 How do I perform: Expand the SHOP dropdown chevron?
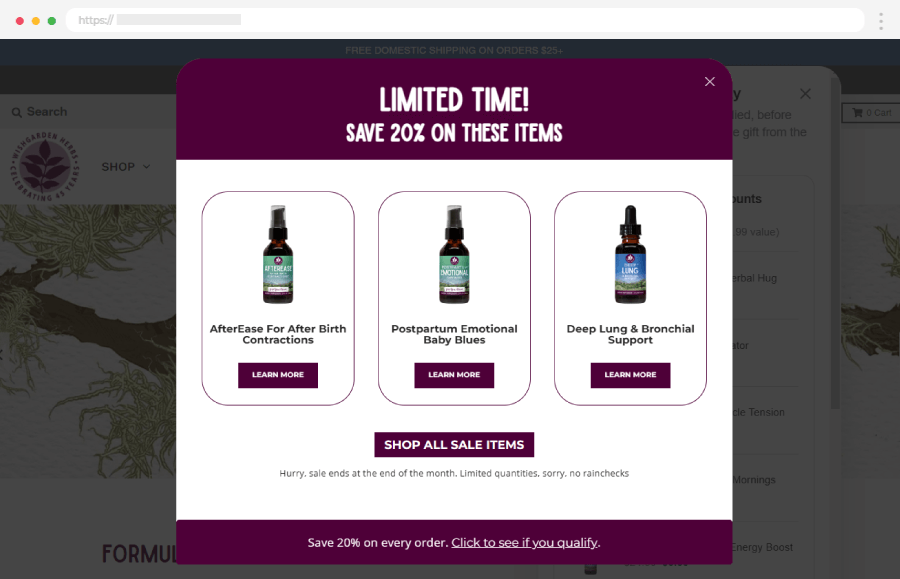pyautogui.click(x=146, y=166)
